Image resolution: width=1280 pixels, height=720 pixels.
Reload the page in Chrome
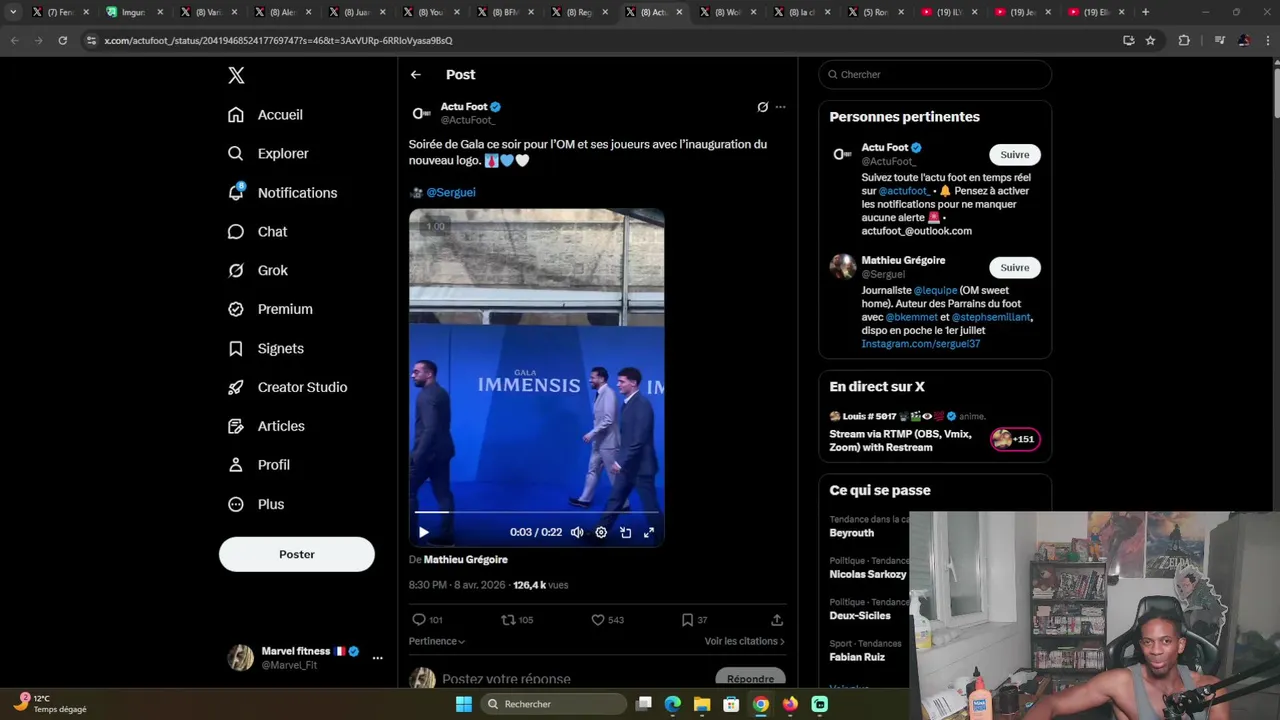click(62, 41)
